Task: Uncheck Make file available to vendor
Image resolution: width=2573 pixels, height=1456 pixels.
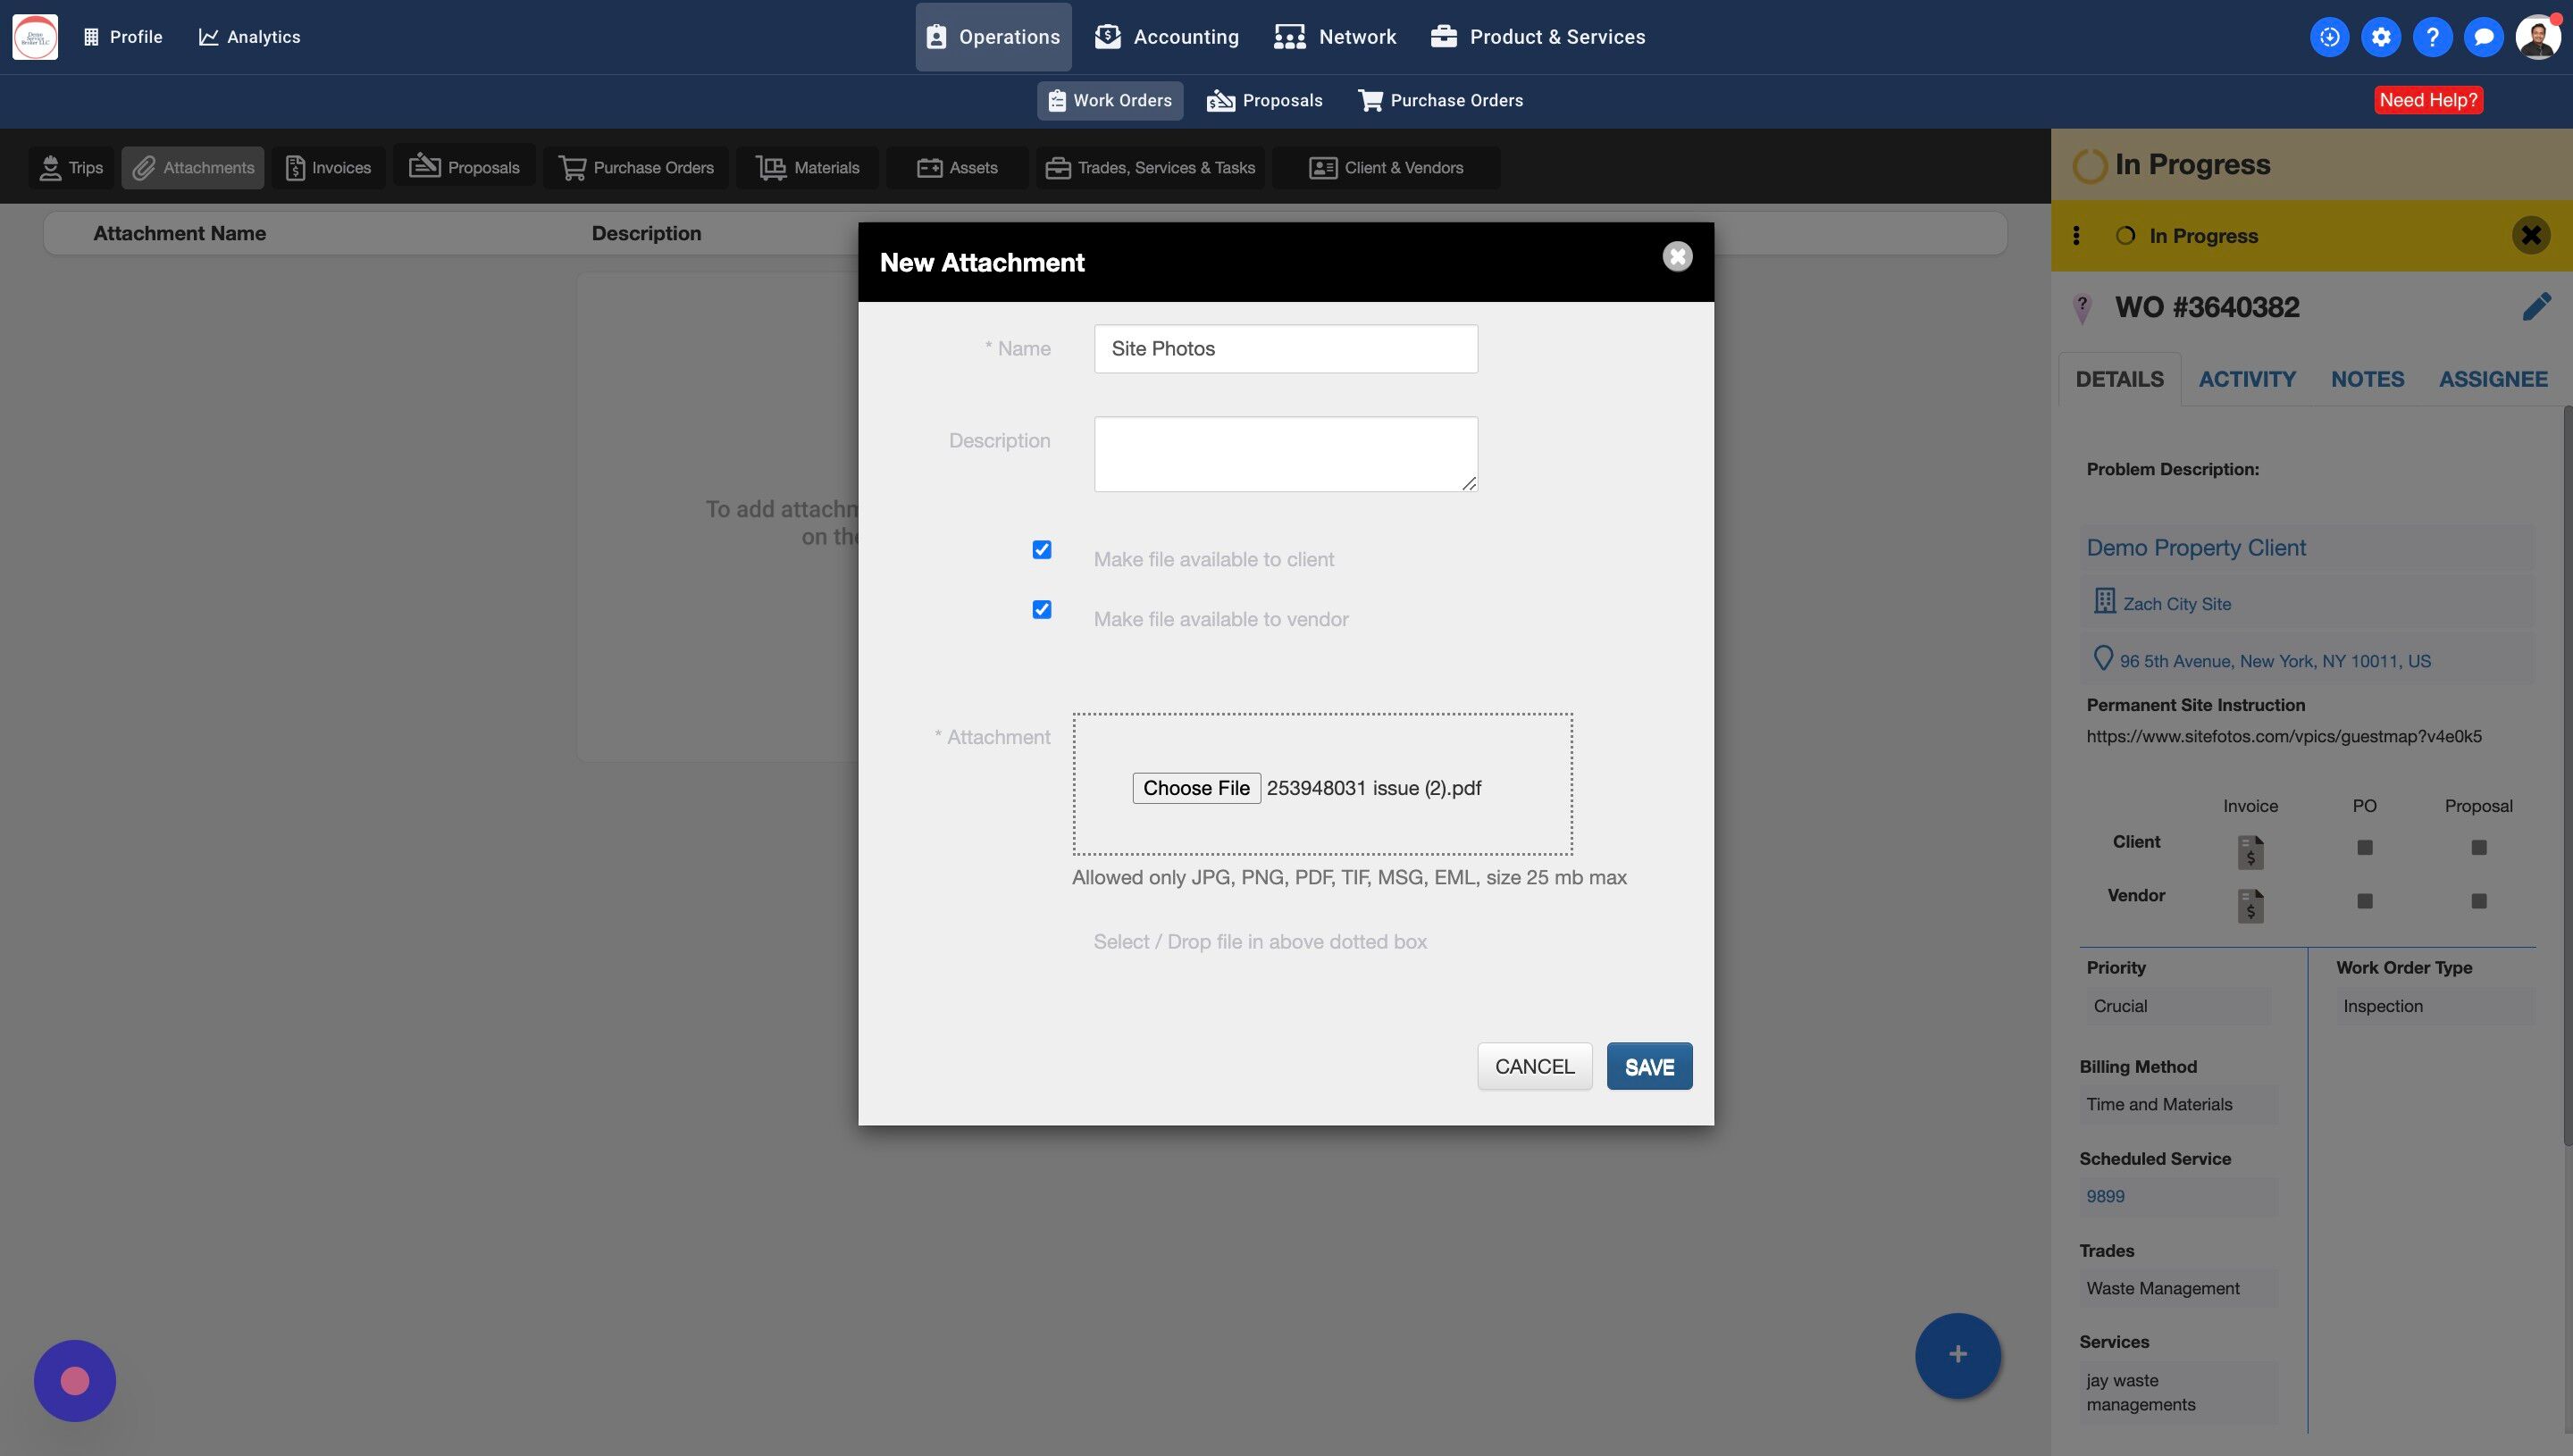Action: coord(1041,610)
